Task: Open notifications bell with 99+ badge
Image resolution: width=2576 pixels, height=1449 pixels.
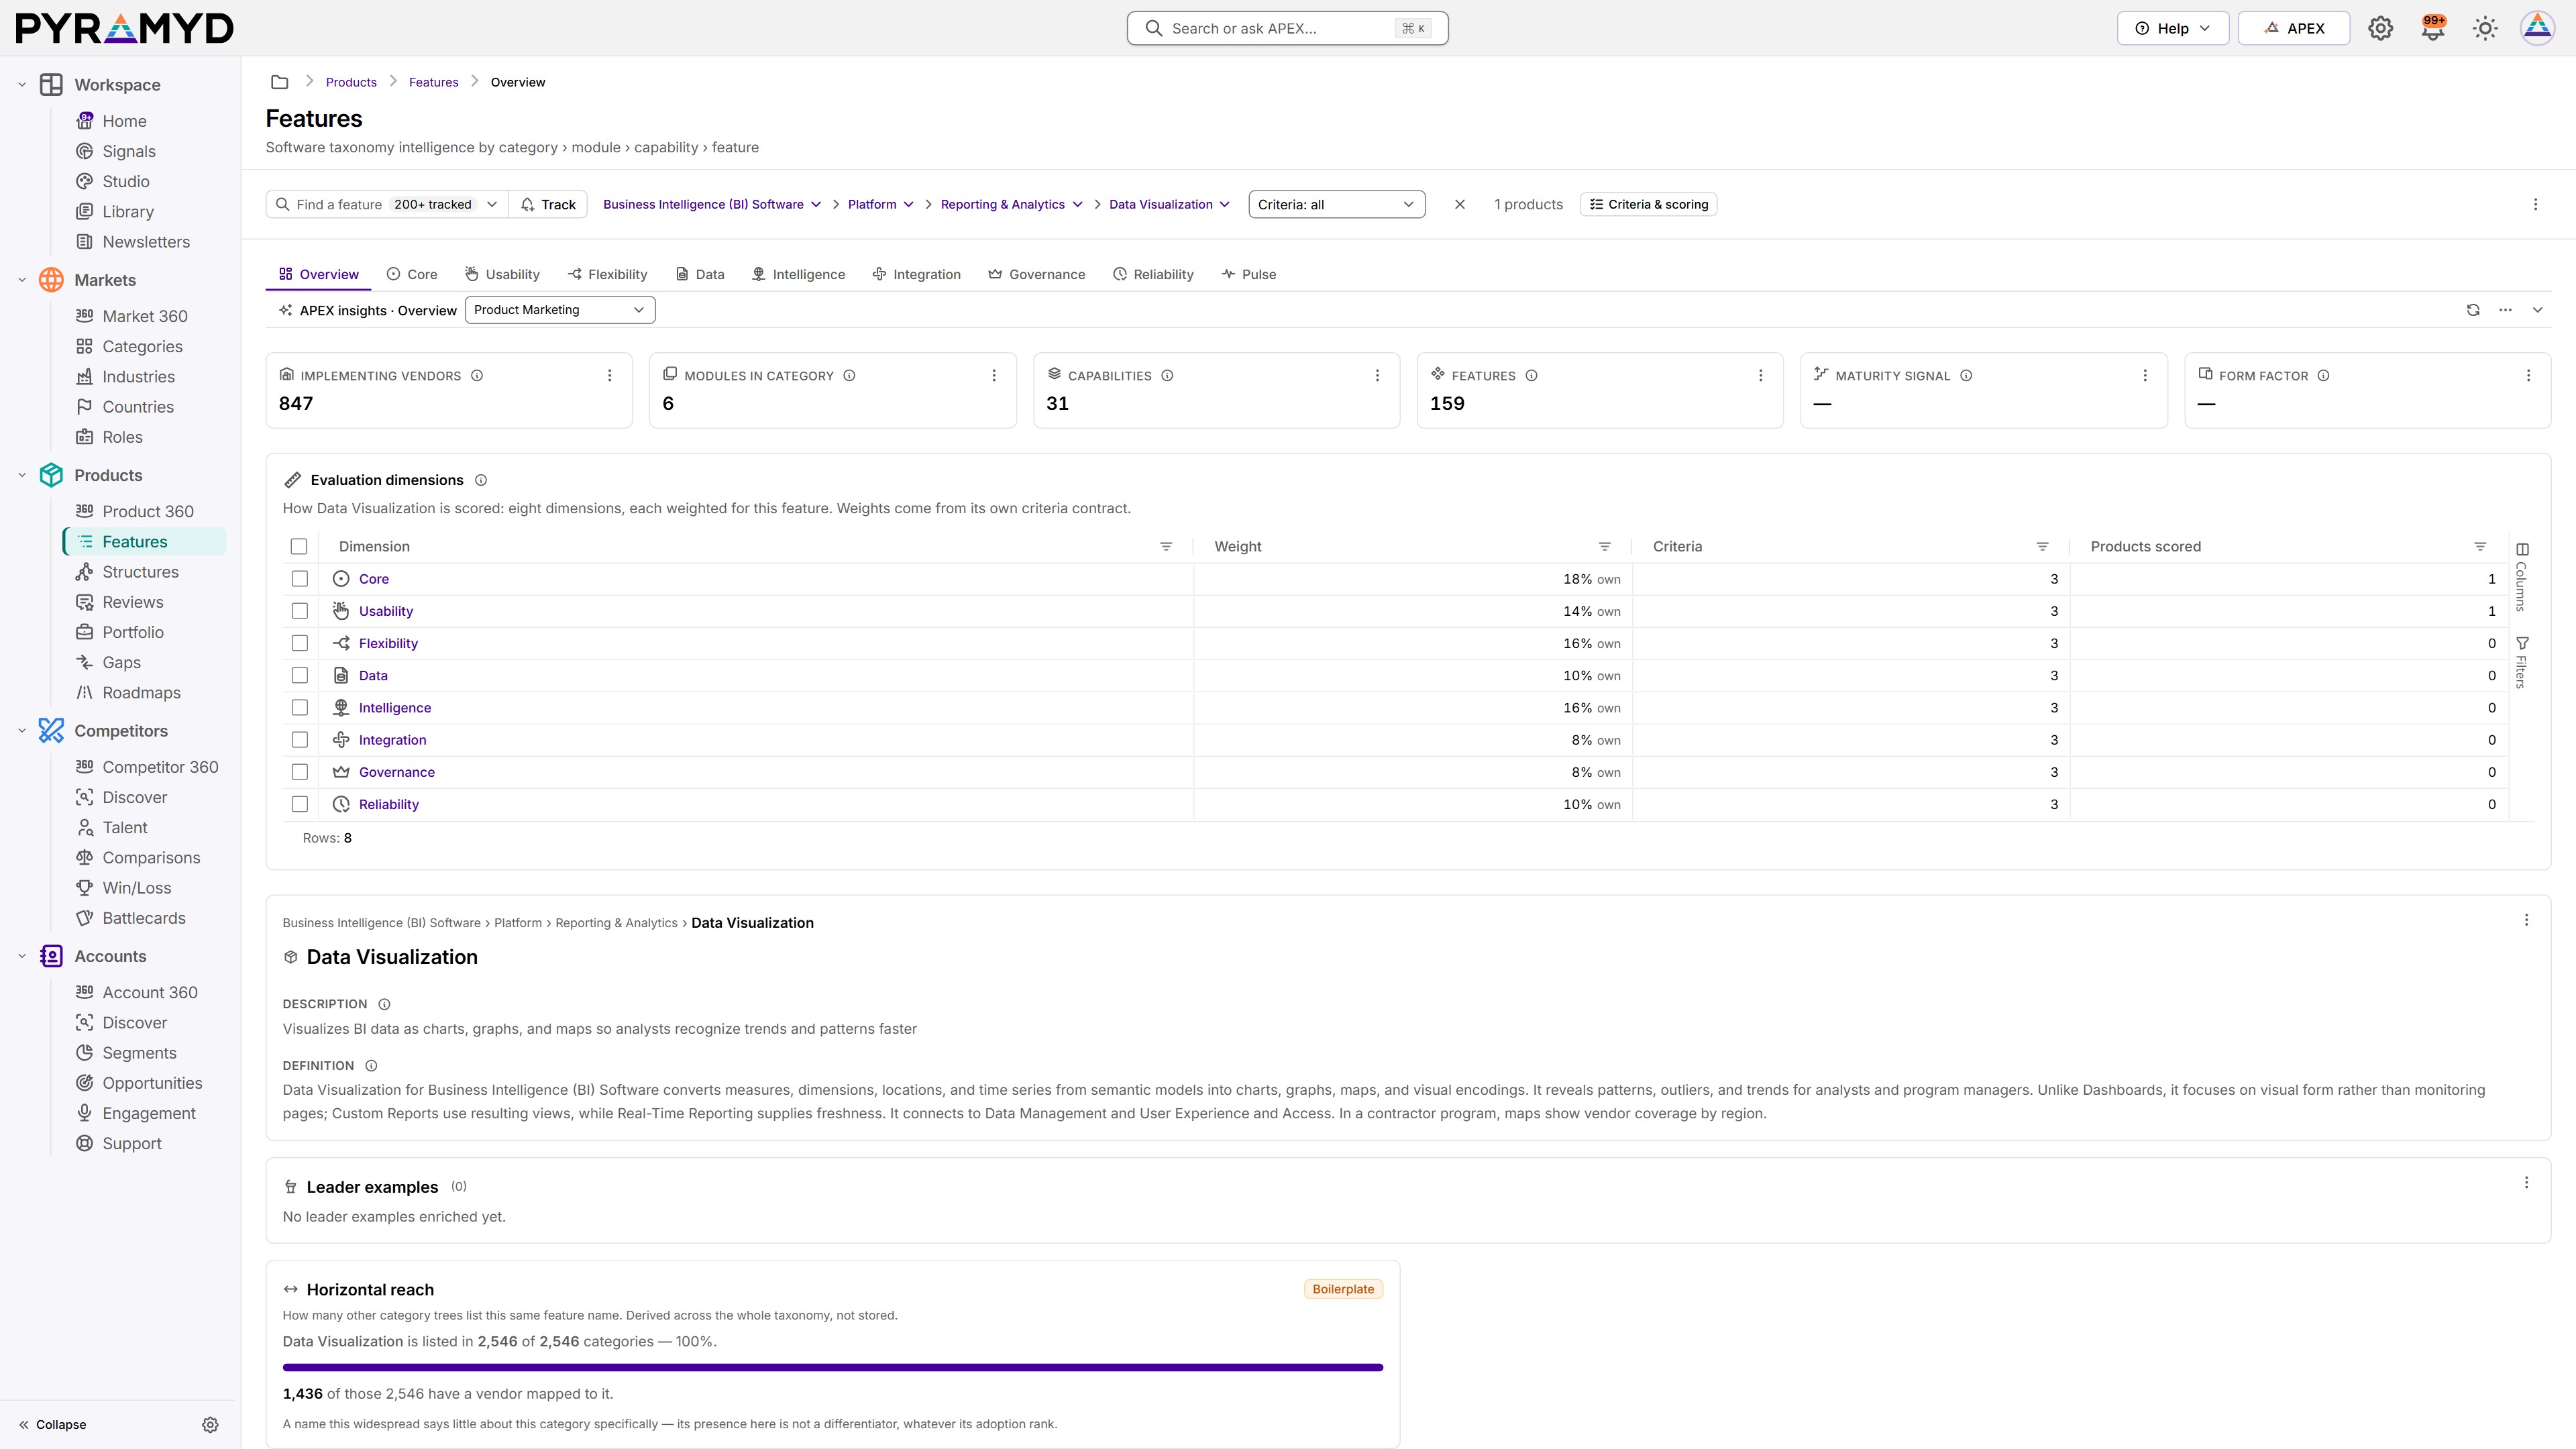Action: click(x=2433, y=28)
